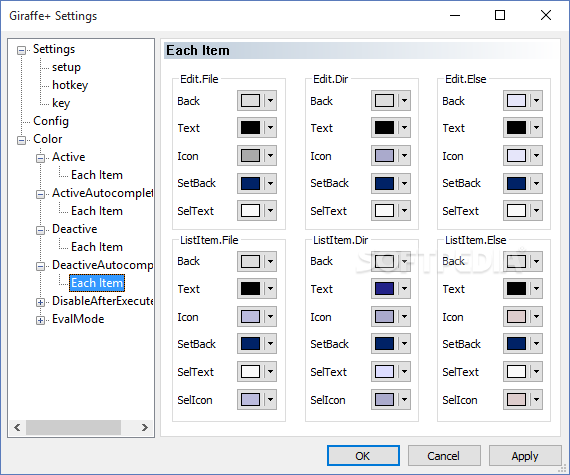Select Each Item under Active
This screenshot has height=475, width=570.
(x=97, y=175)
